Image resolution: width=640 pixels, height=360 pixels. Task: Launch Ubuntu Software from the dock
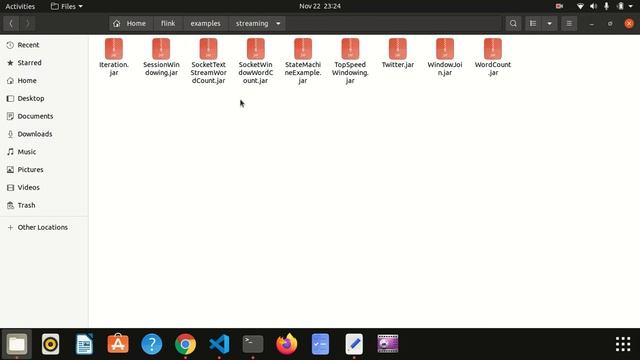click(x=118, y=344)
